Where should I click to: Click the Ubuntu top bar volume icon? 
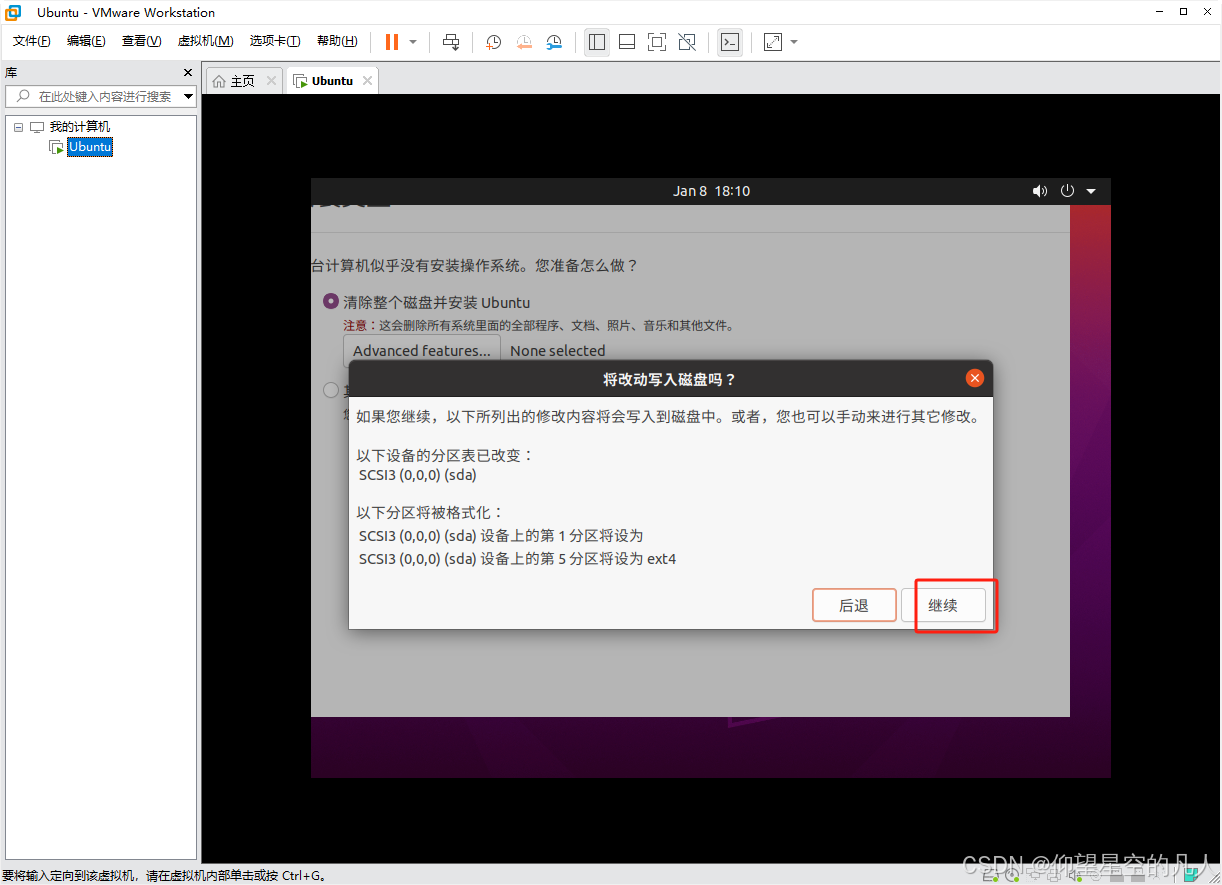click(1040, 191)
